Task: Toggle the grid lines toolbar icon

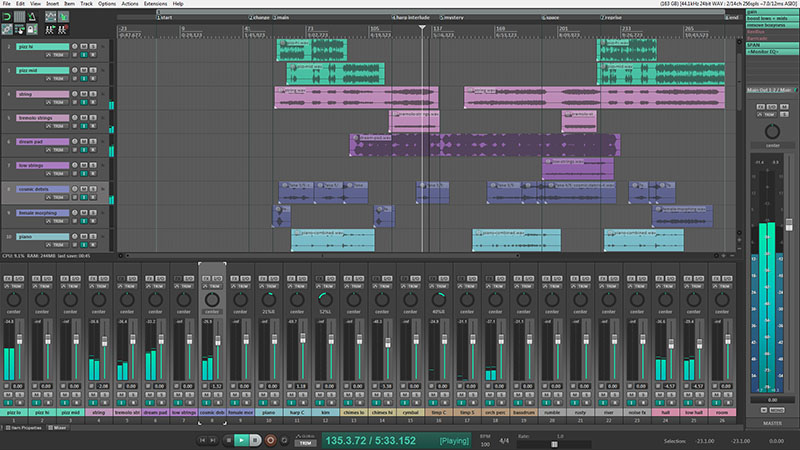Action: pos(19,17)
